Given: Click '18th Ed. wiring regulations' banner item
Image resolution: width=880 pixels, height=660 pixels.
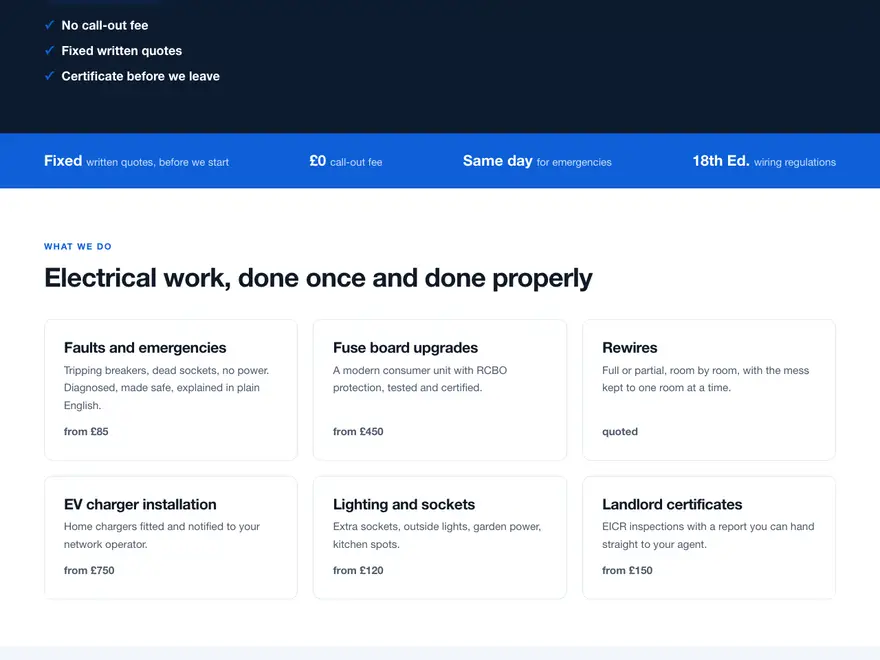Looking at the screenshot, I should (764, 161).
